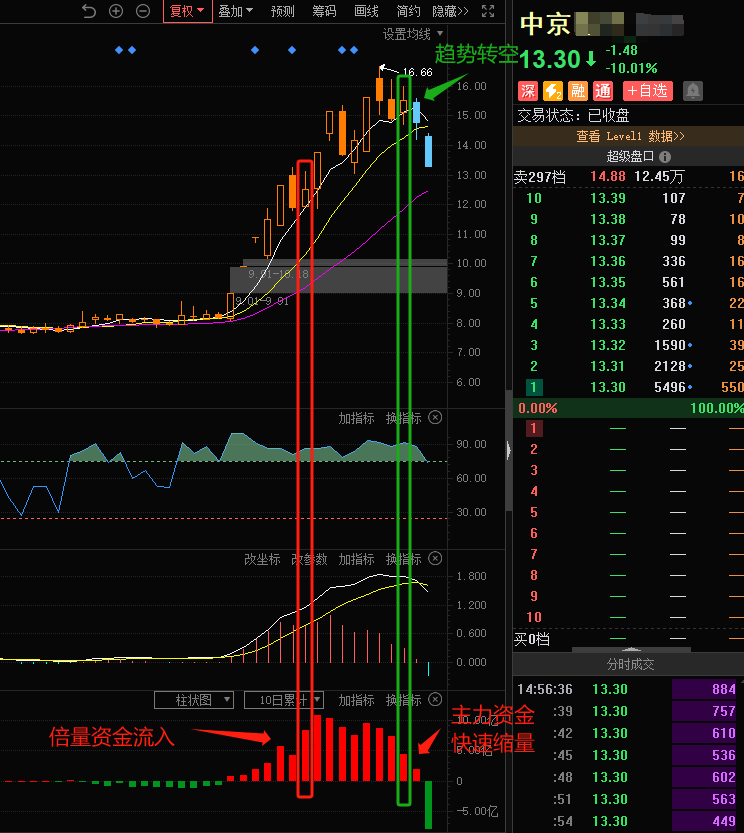
Task: Click 隐藏>> to hide the panel
Action: (450, 11)
